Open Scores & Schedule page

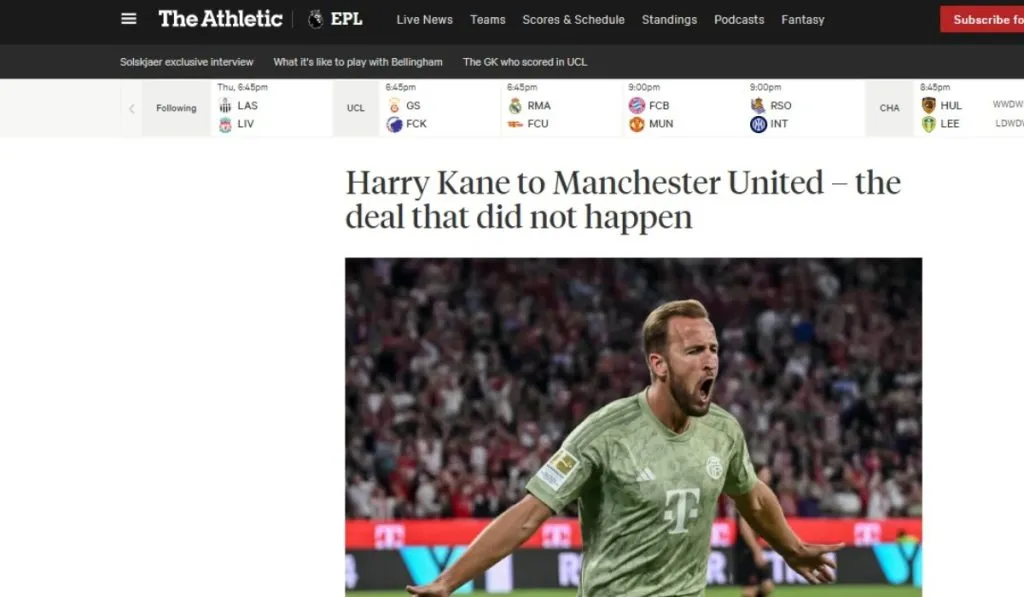pos(573,20)
